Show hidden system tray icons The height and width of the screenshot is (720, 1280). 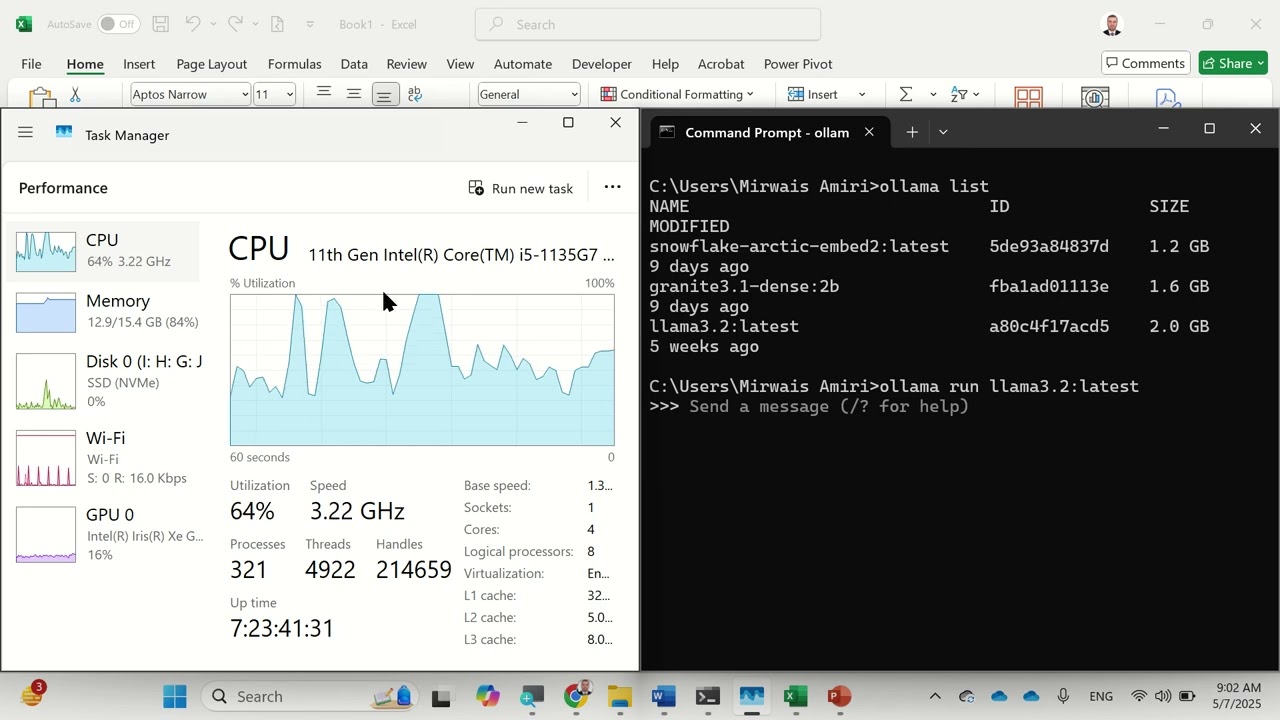[935, 696]
